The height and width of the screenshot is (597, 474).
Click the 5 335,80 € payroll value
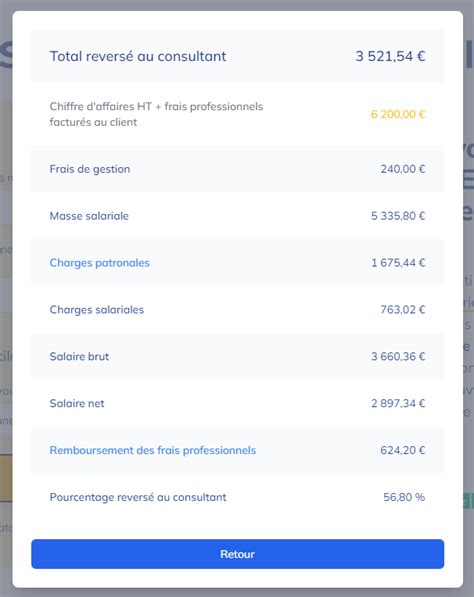tap(398, 216)
